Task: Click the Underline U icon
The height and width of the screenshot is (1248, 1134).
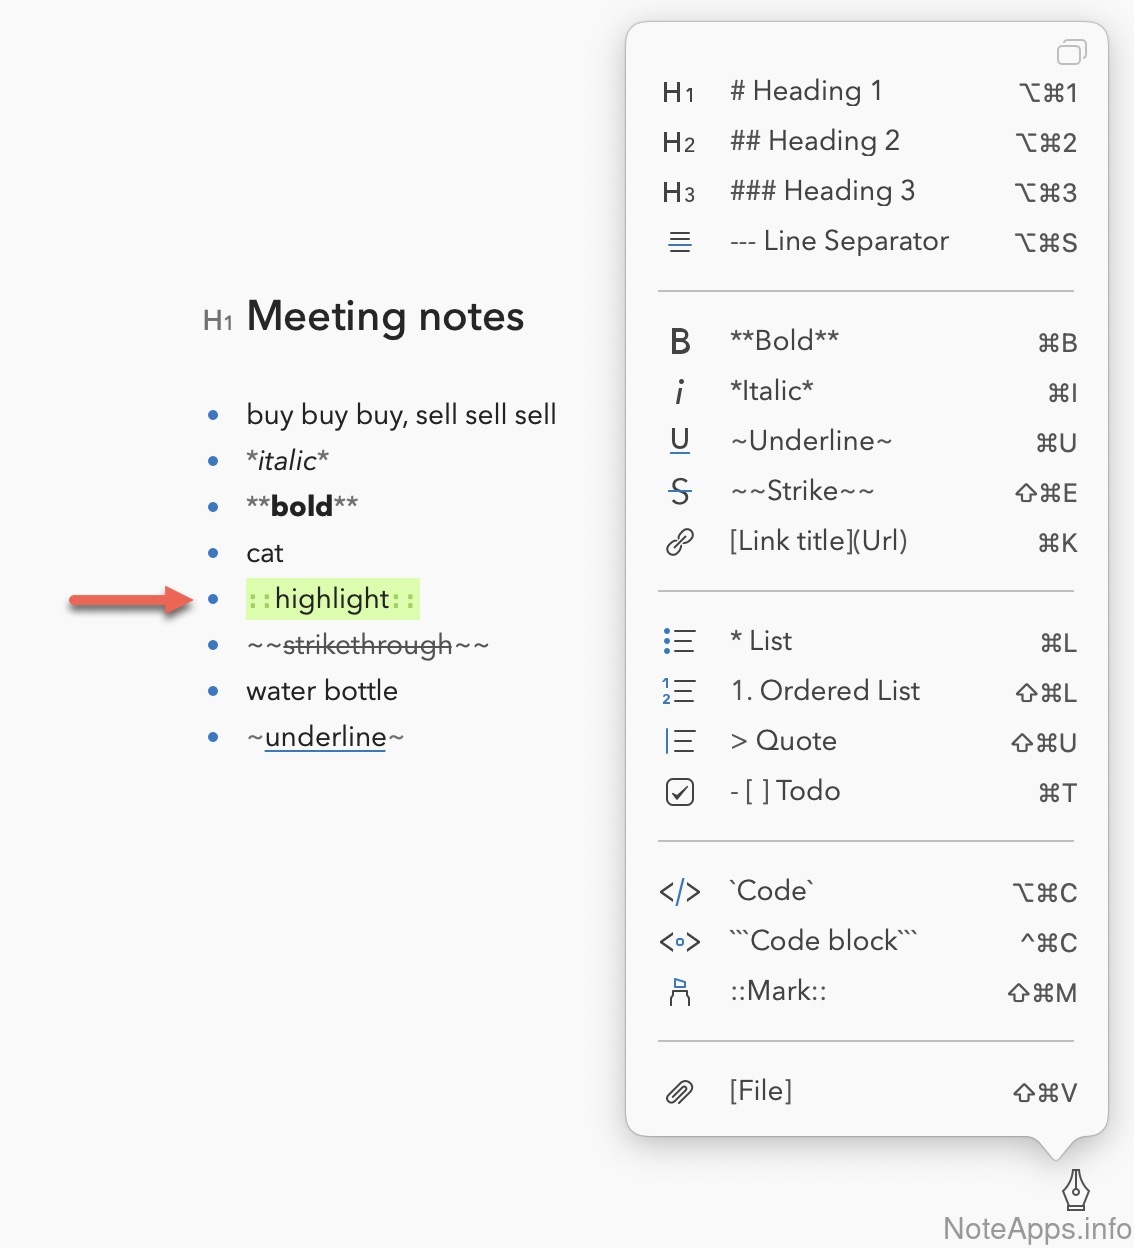Action: point(680,441)
